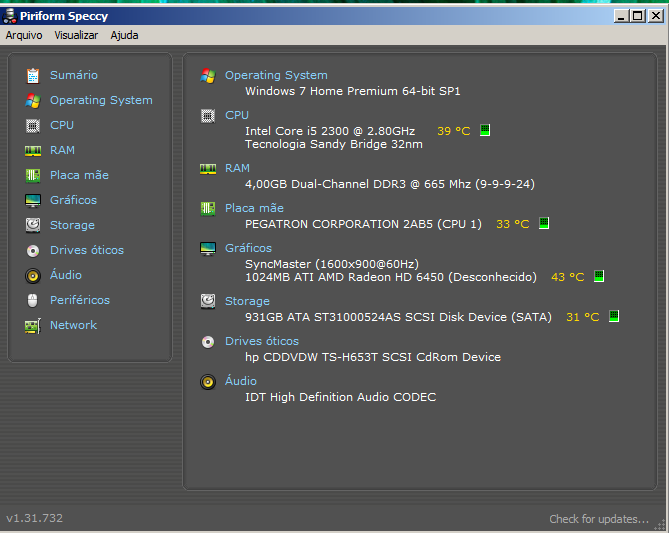Click the Áudio heading in summary panel
669x533 pixels.
[241, 381]
